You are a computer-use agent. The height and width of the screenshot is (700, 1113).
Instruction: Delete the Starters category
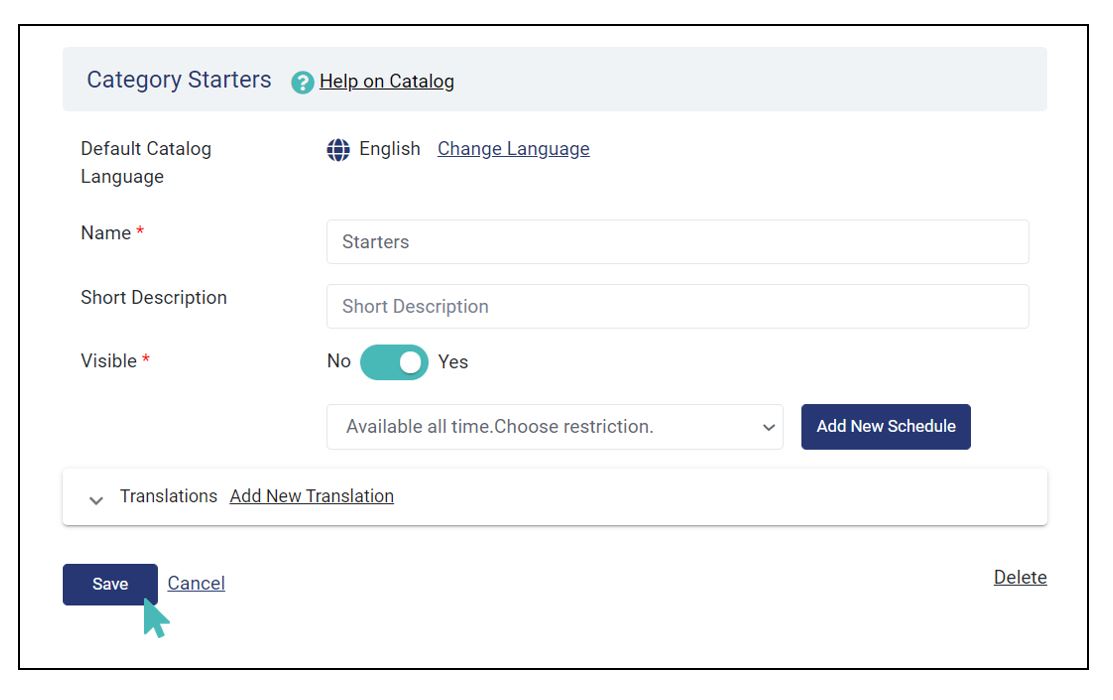[x=1020, y=577]
